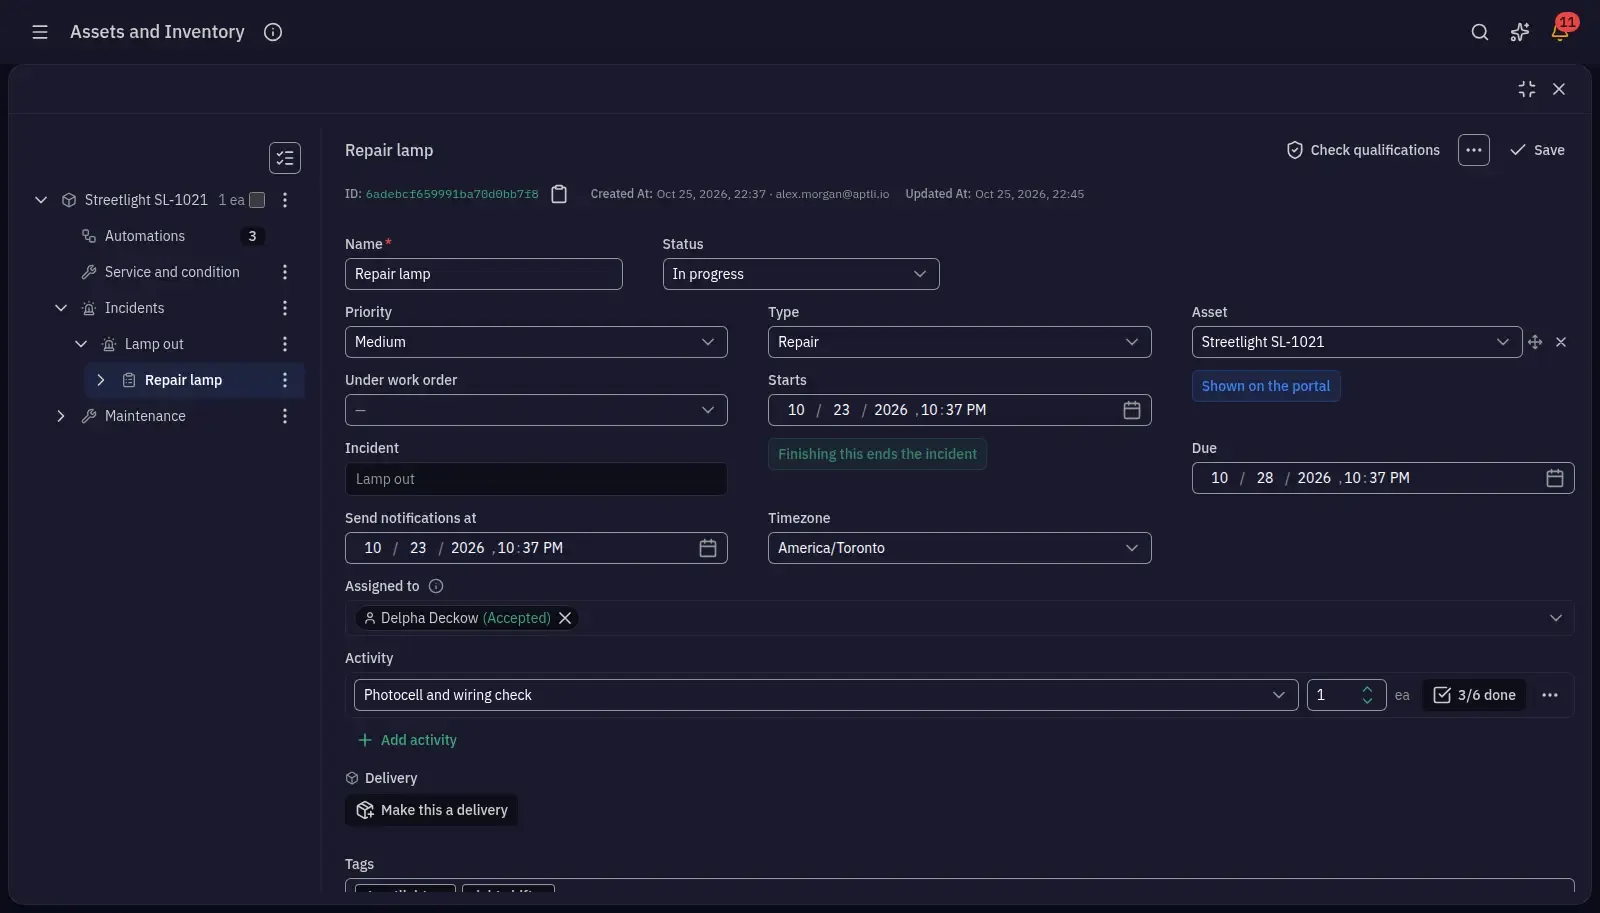The width and height of the screenshot is (1600, 913).
Task: Open the Due date calendar icon
Action: 1555,478
